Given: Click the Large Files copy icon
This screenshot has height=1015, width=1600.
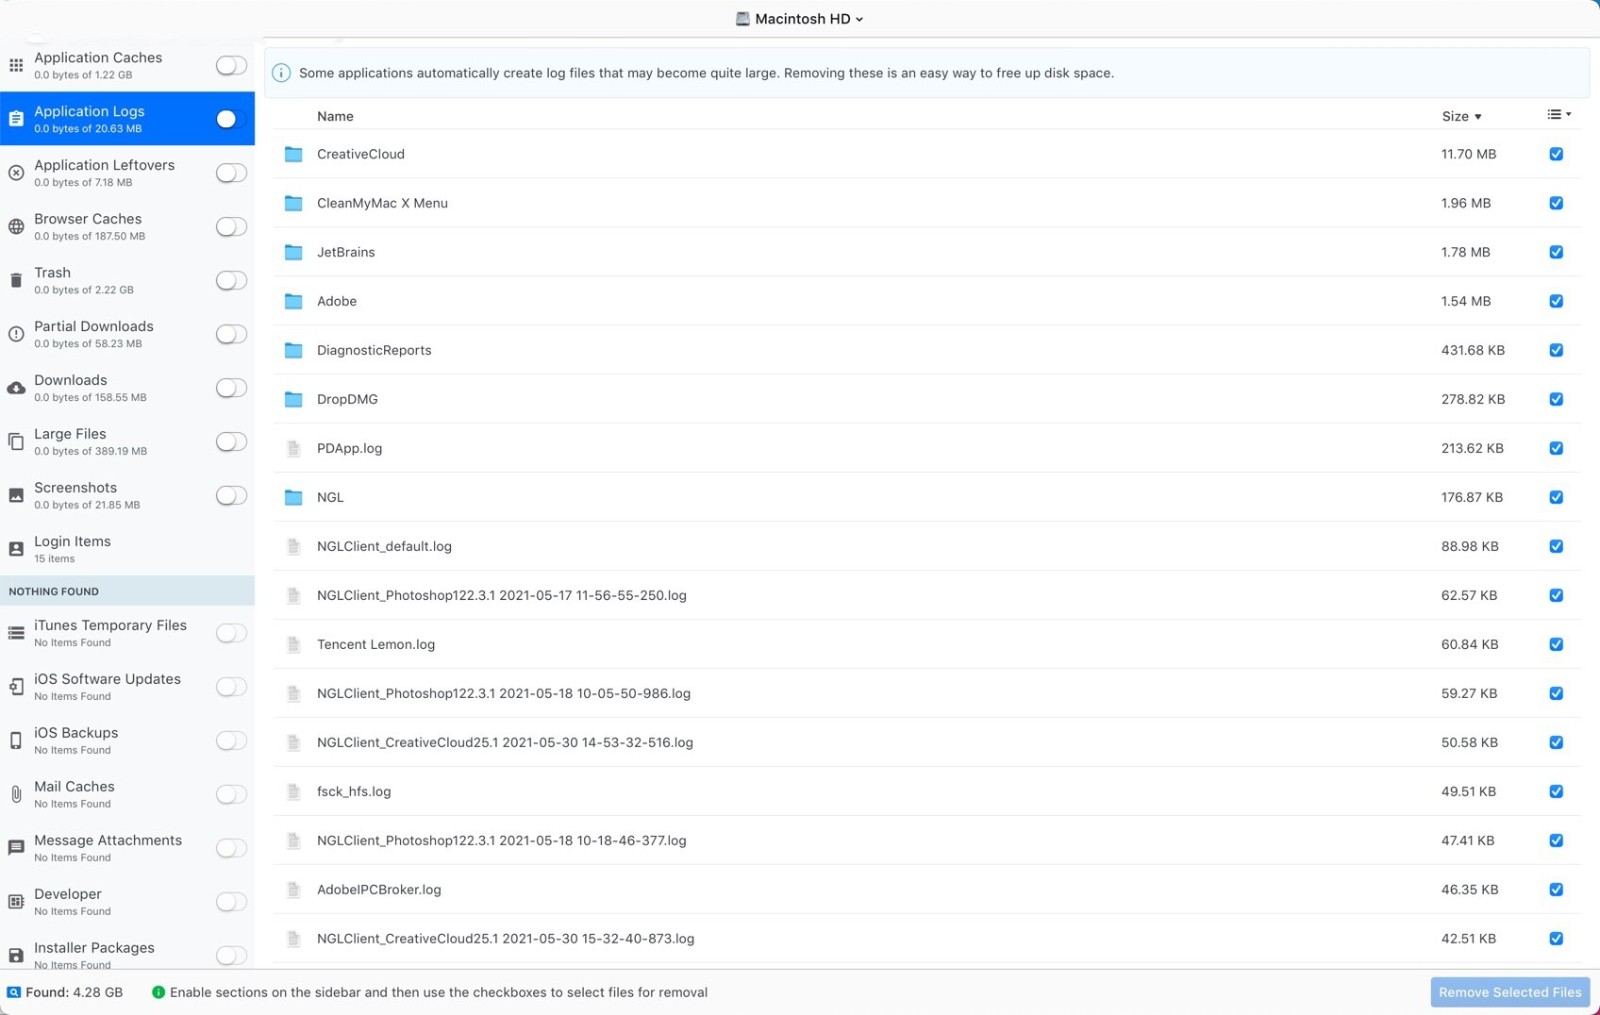Looking at the screenshot, I should point(16,441).
